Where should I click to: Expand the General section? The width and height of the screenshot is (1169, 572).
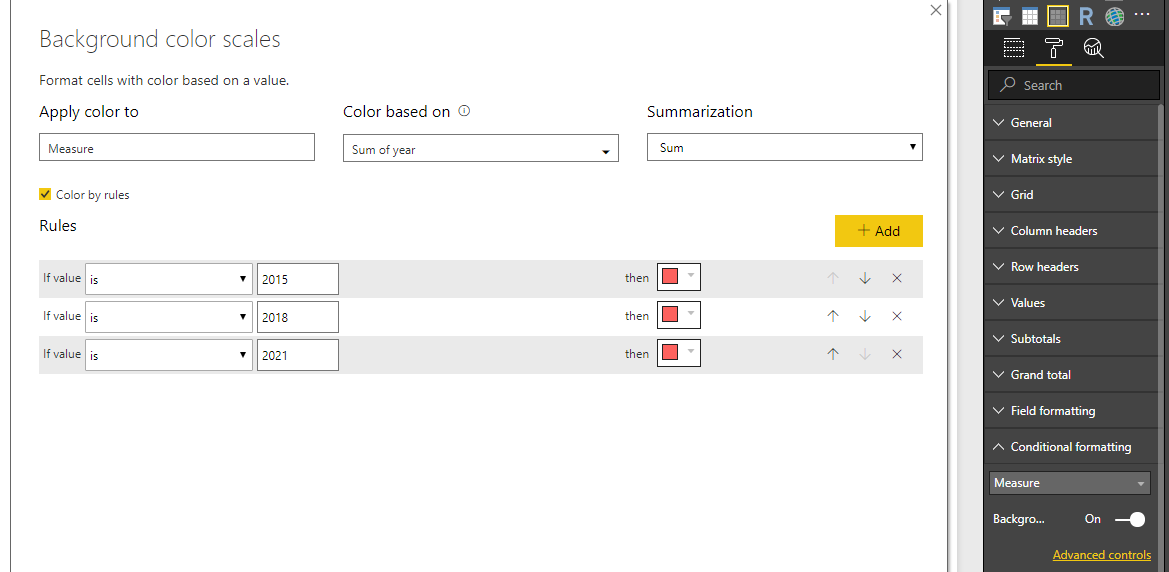click(1072, 123)
